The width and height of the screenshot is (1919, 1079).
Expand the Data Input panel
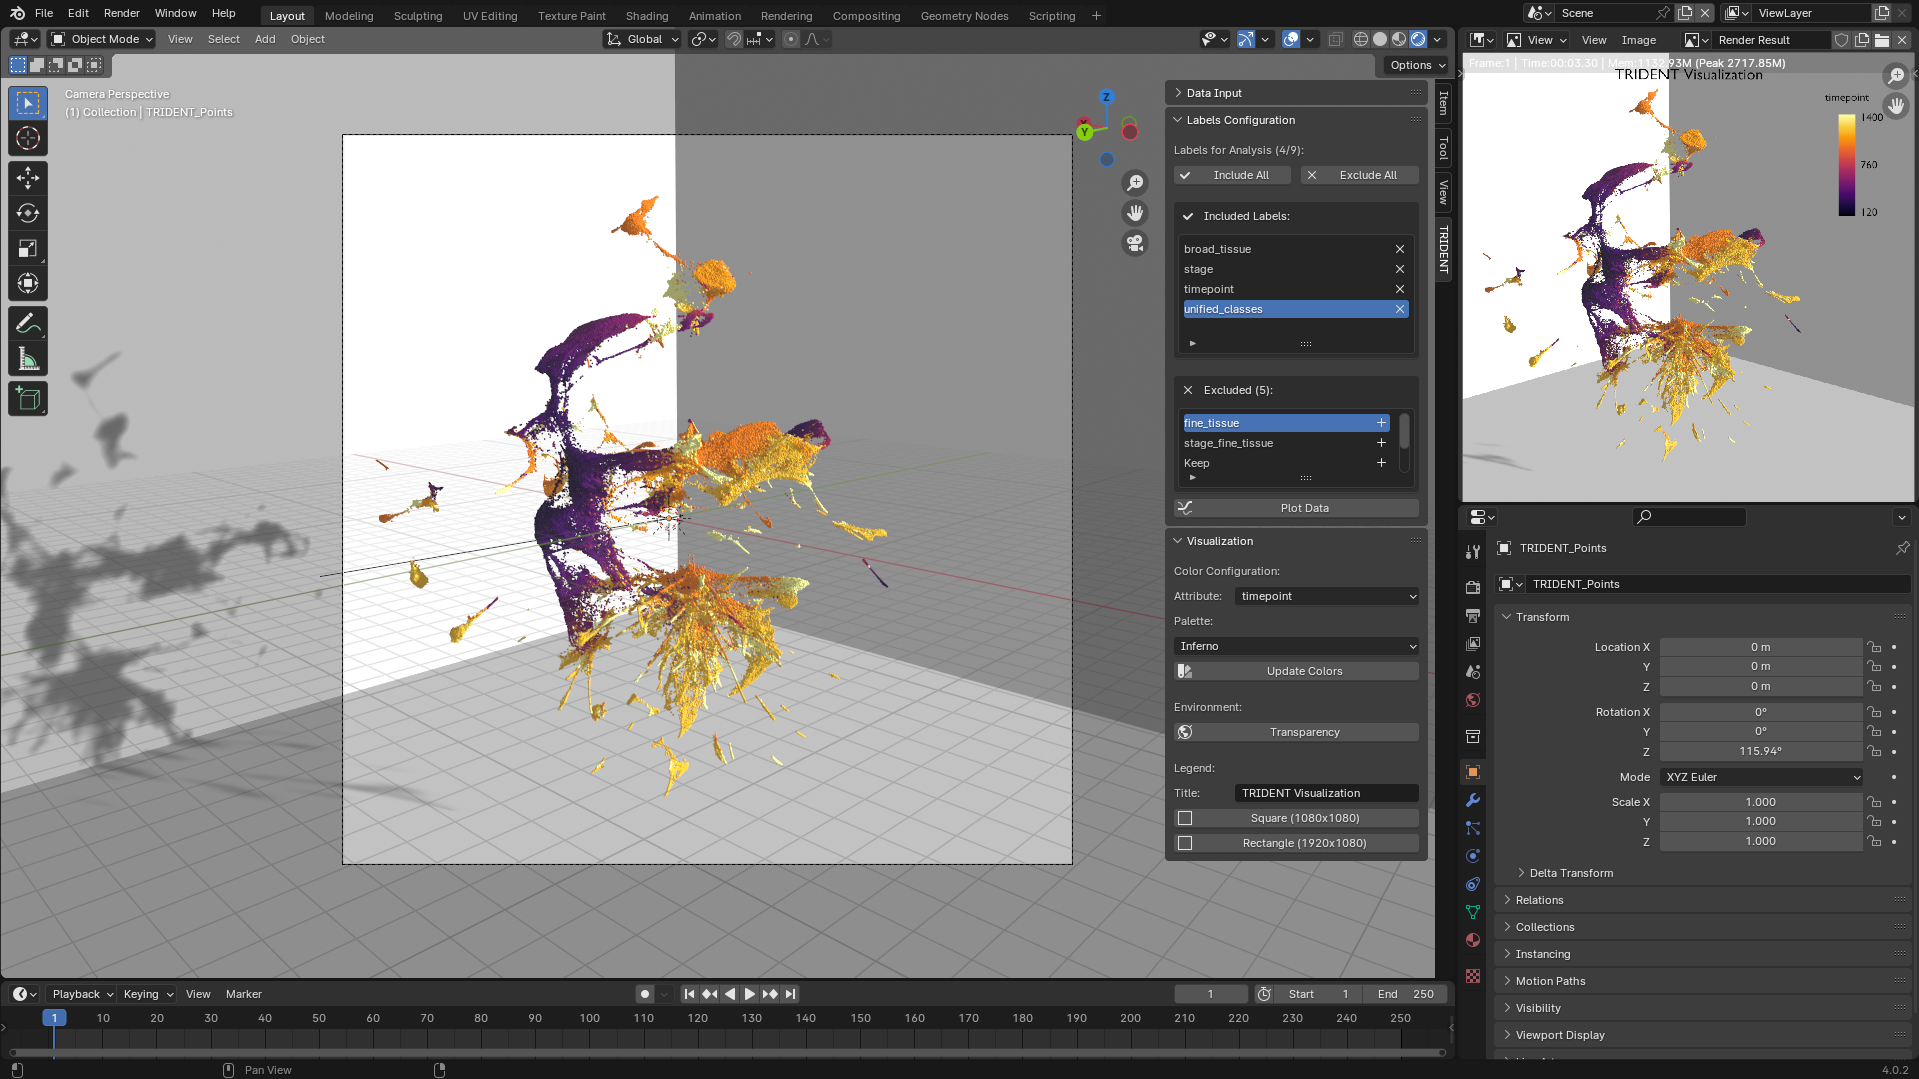[1213, 93]
